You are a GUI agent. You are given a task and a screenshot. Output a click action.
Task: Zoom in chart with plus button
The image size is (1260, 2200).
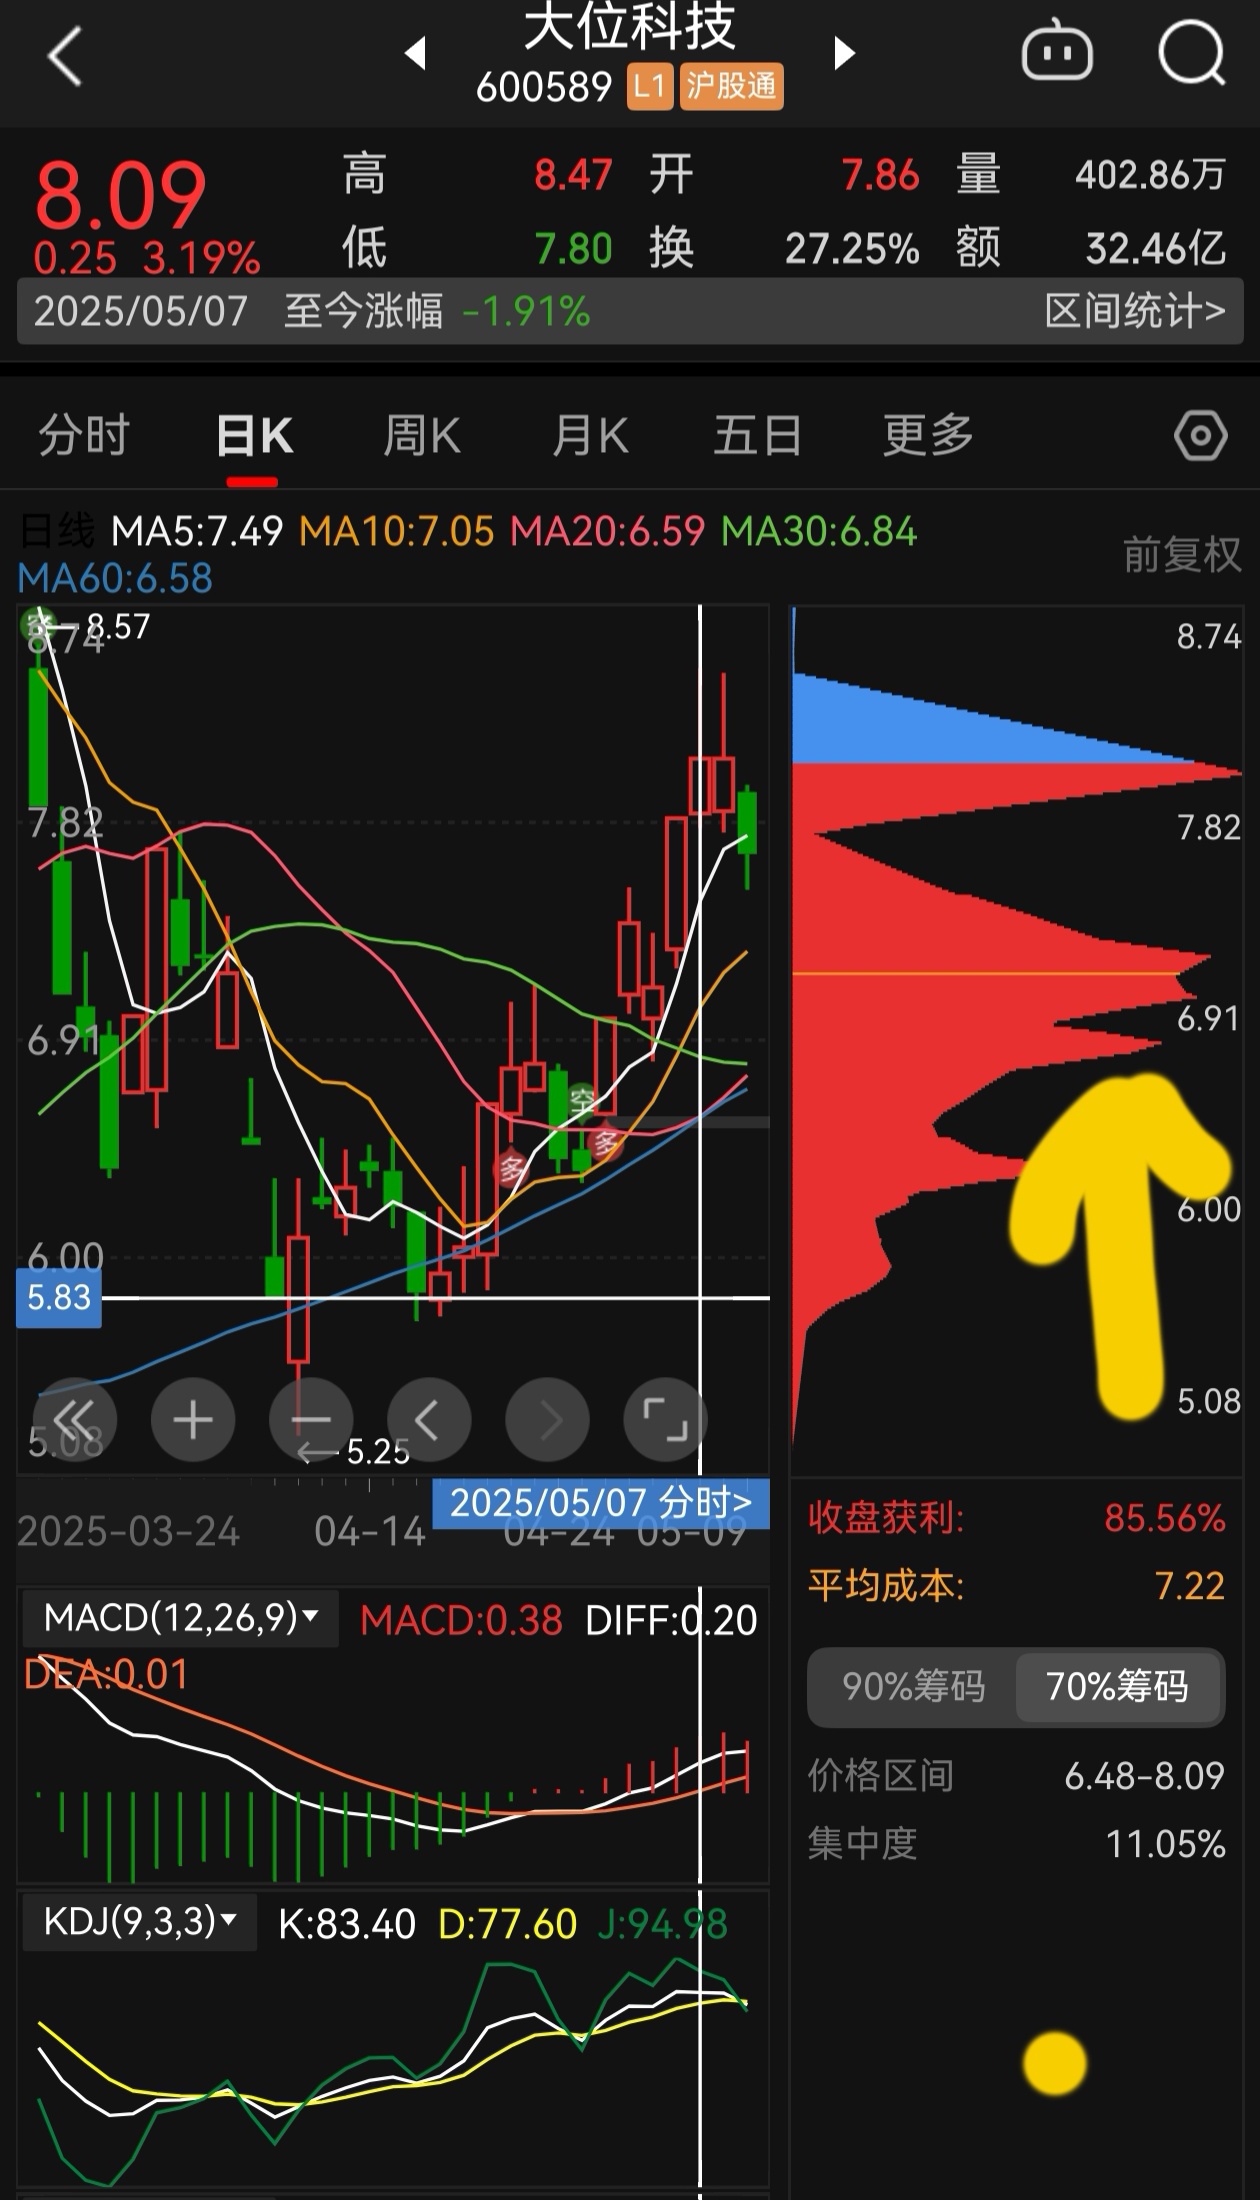(193, 1419)
